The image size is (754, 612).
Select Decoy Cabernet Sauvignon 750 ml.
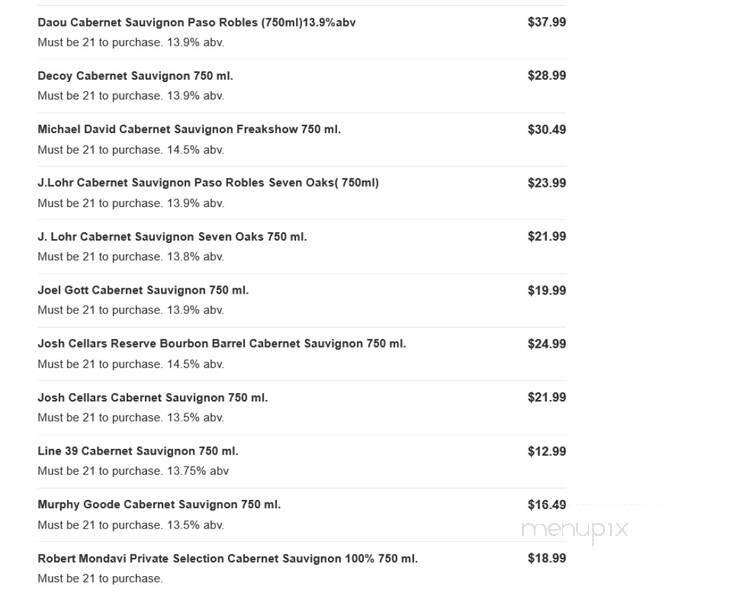[x=135, y=76]
